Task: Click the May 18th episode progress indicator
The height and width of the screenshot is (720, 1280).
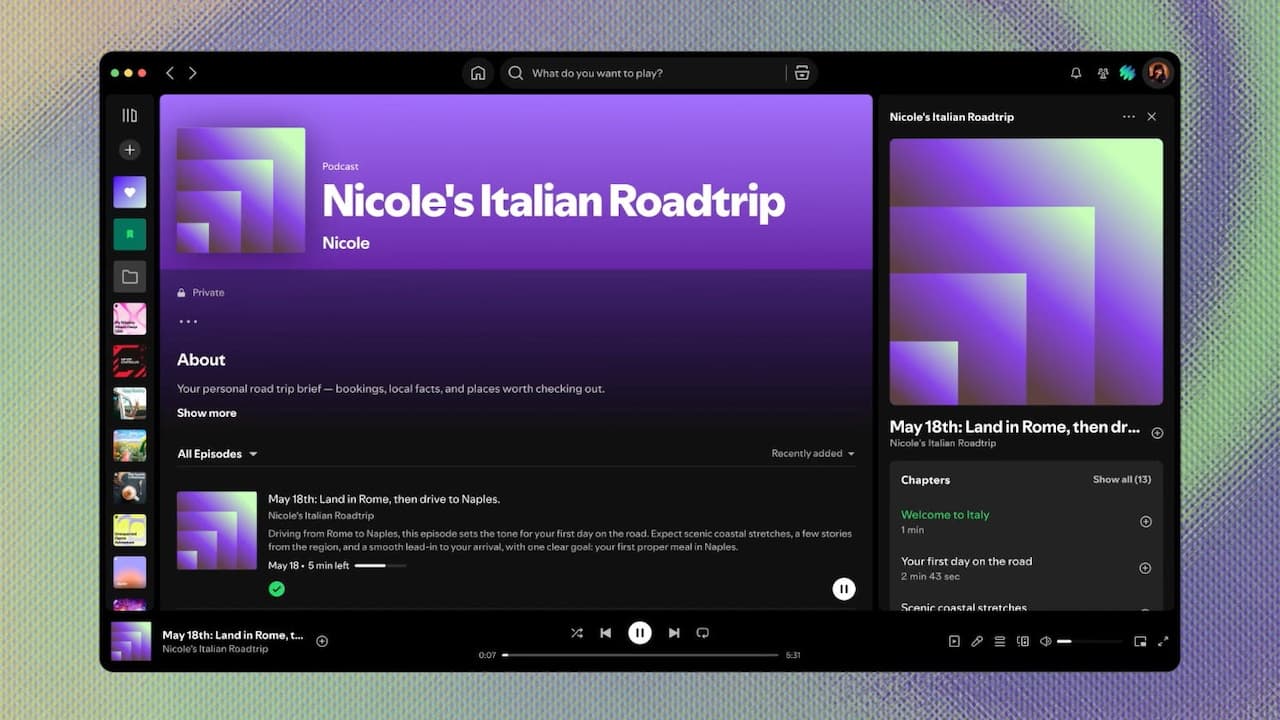Action: coord(380,566)
